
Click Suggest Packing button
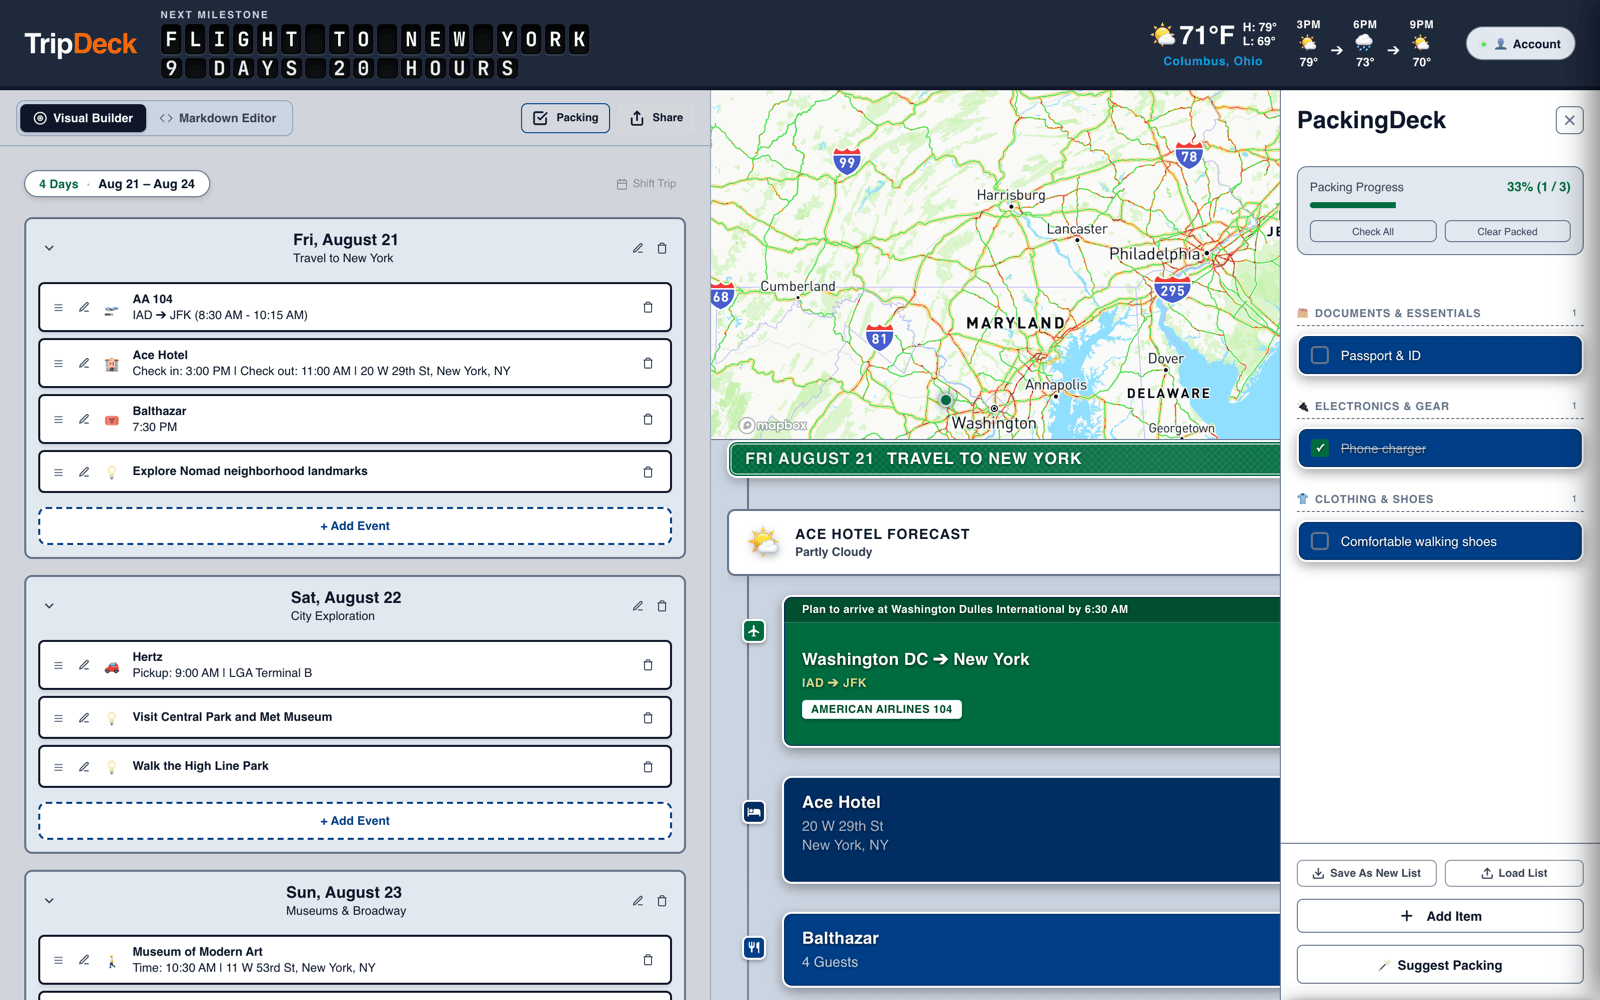point(1440,965)
